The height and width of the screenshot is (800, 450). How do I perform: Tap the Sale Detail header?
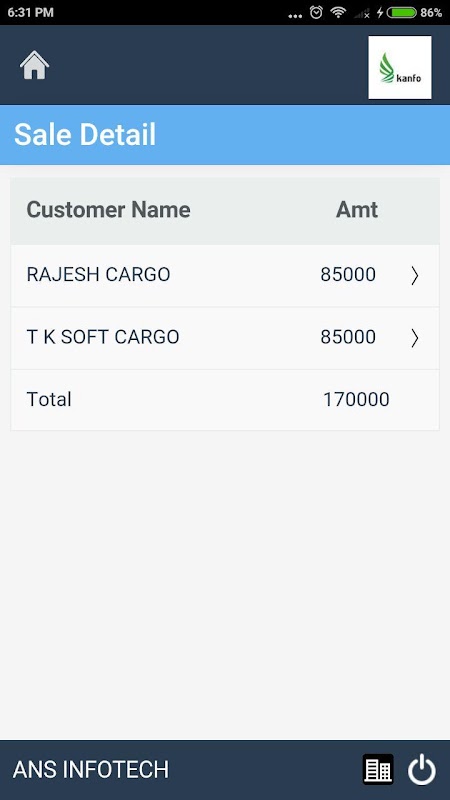tap(85, 135)
